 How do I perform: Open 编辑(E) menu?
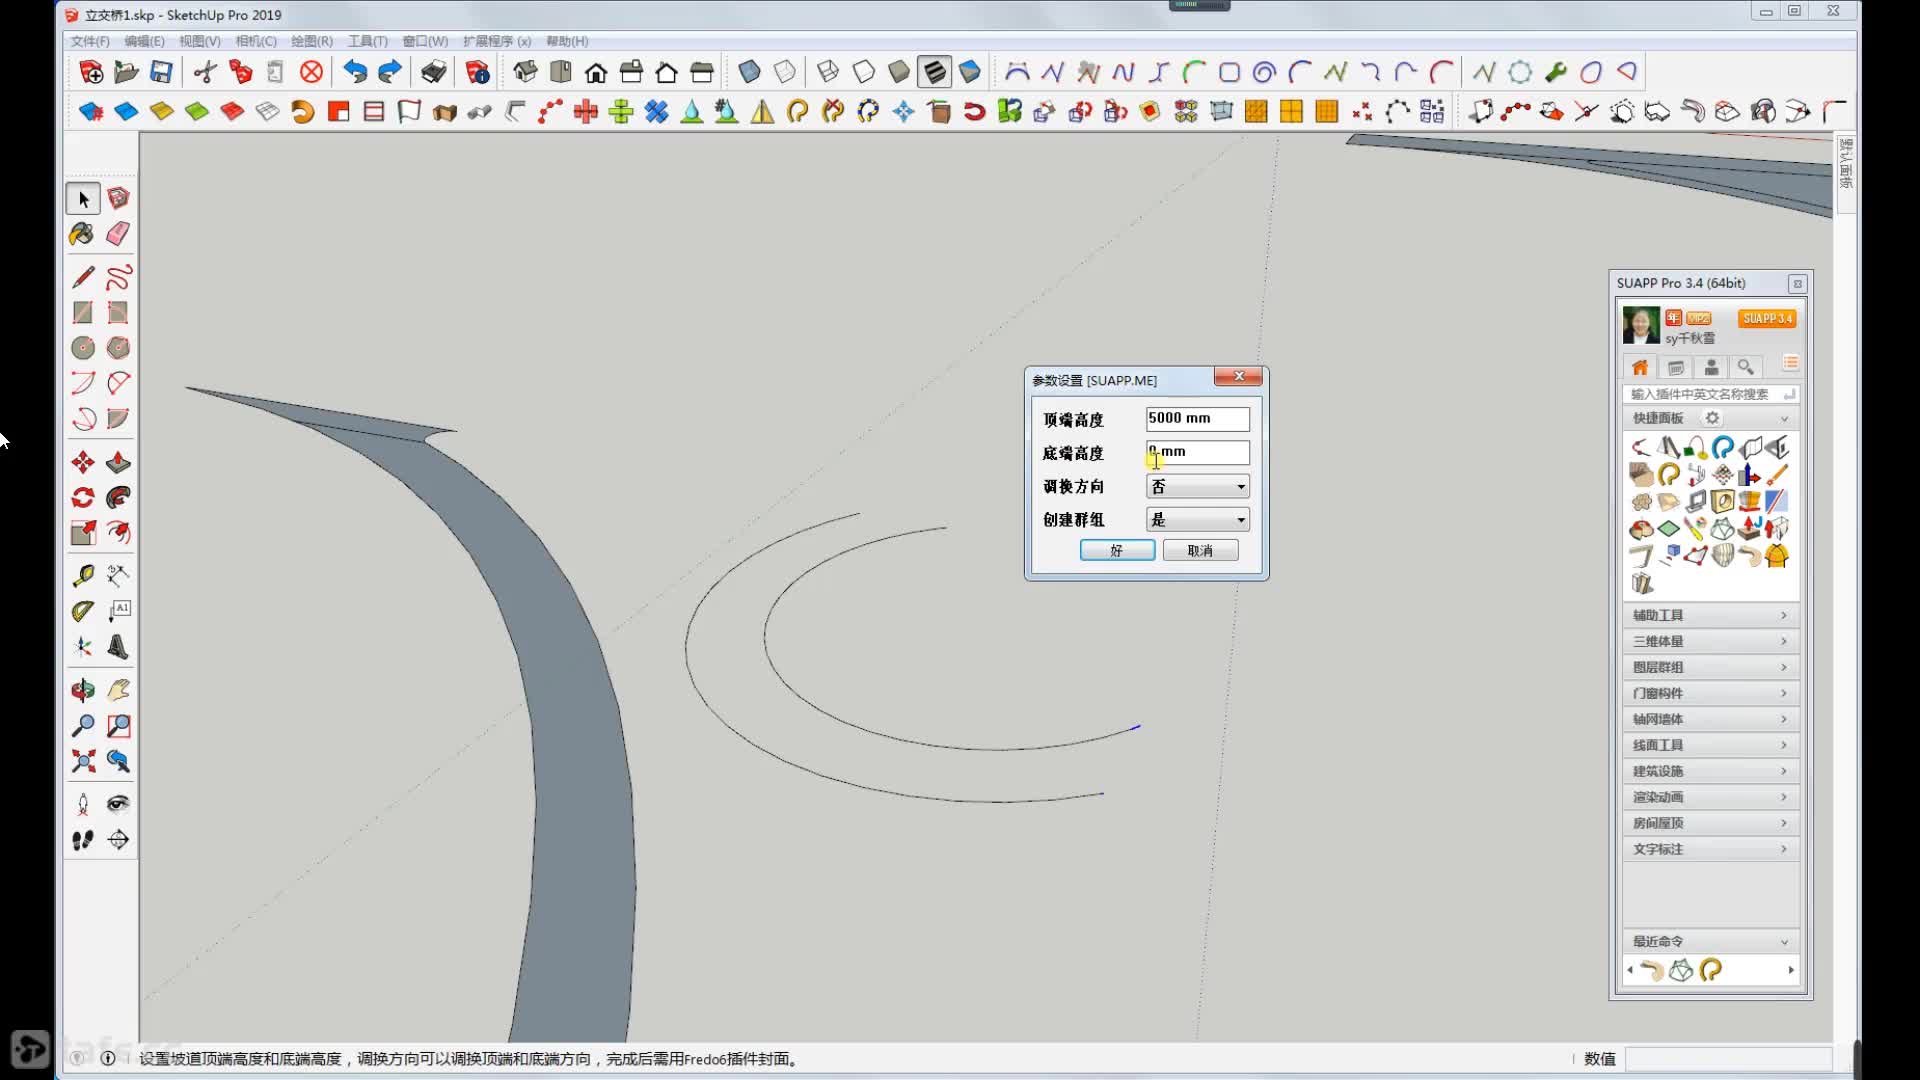(x=144, y=41)
